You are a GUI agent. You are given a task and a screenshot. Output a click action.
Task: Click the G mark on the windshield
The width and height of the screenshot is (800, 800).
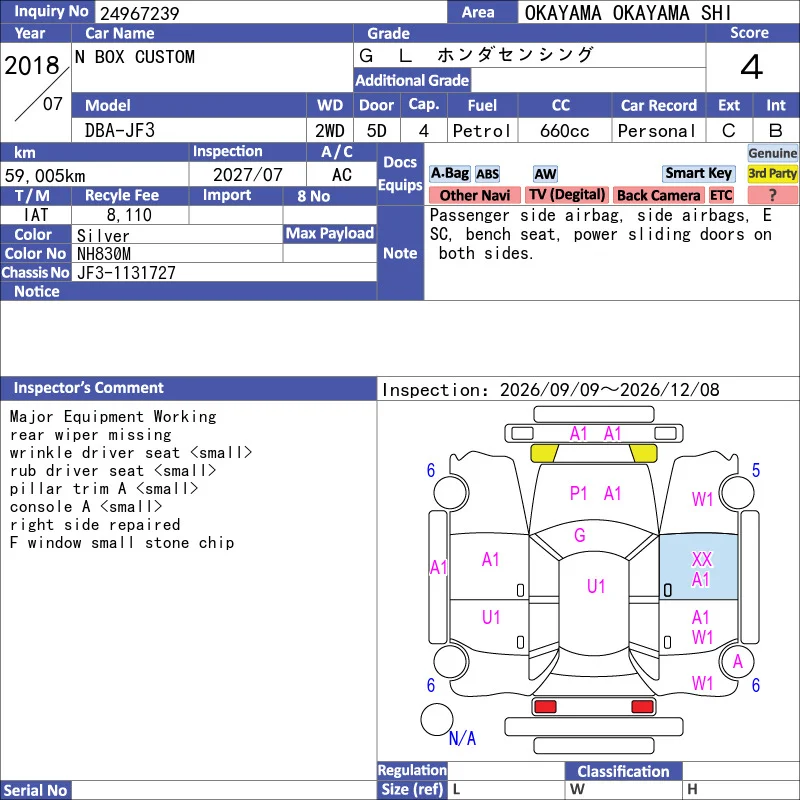click(x=580, y=535)
